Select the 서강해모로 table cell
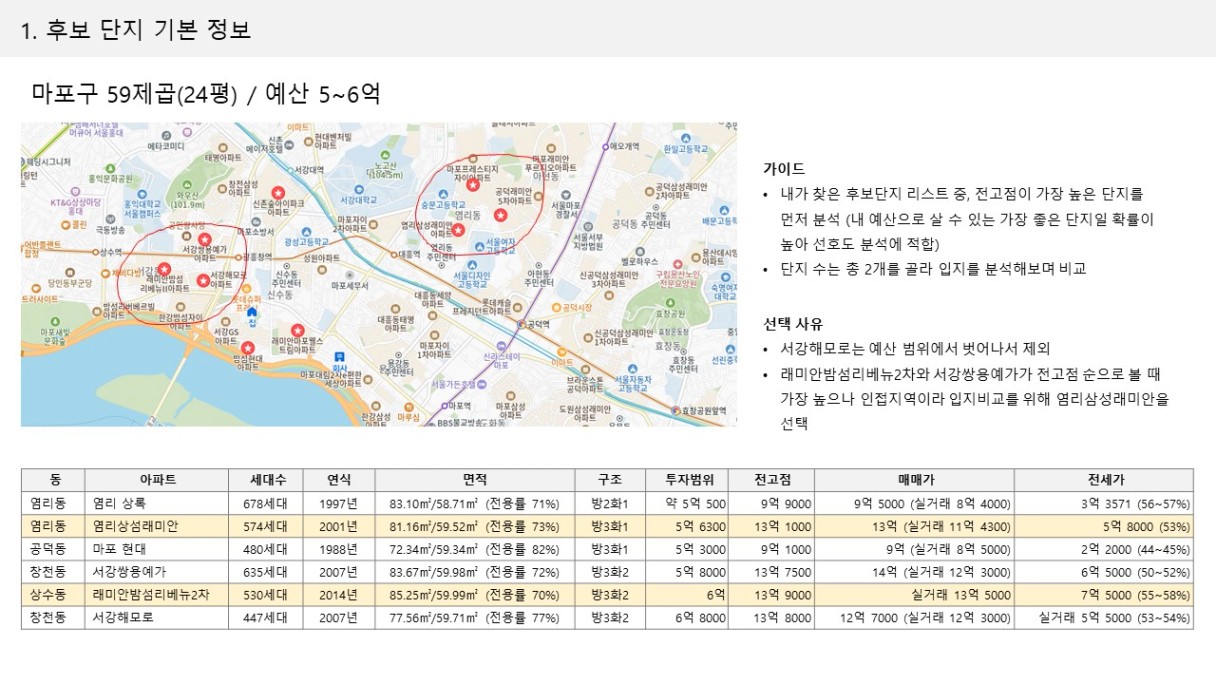1216x684 pixels. click(x=157, y=618)
